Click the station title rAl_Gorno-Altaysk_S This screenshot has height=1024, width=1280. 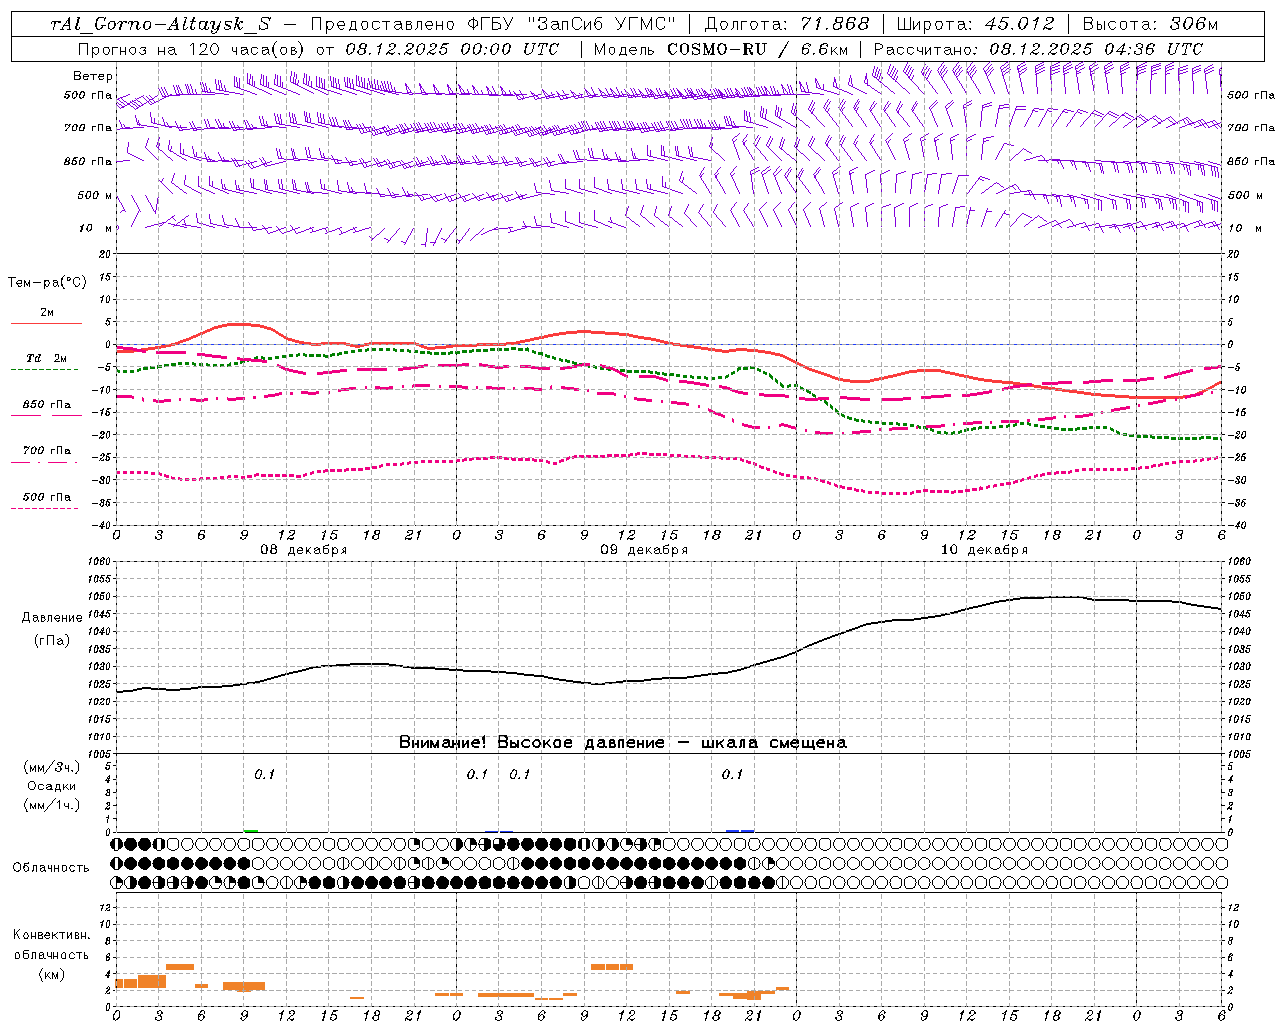tap(160, 24)
